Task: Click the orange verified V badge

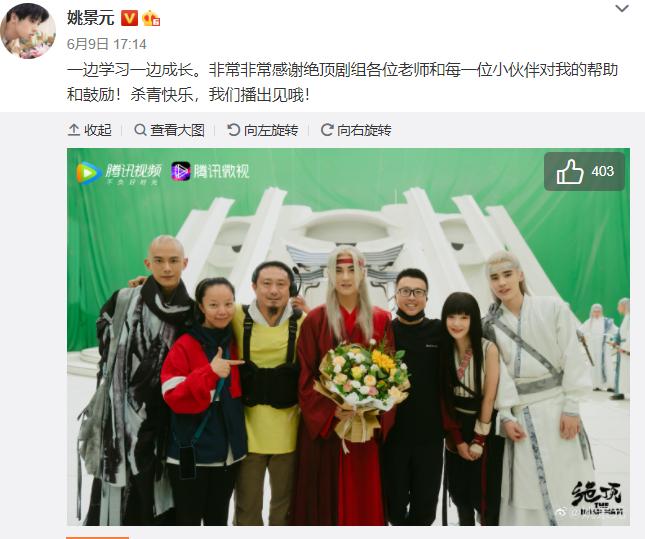Action: tap(129, 18)
